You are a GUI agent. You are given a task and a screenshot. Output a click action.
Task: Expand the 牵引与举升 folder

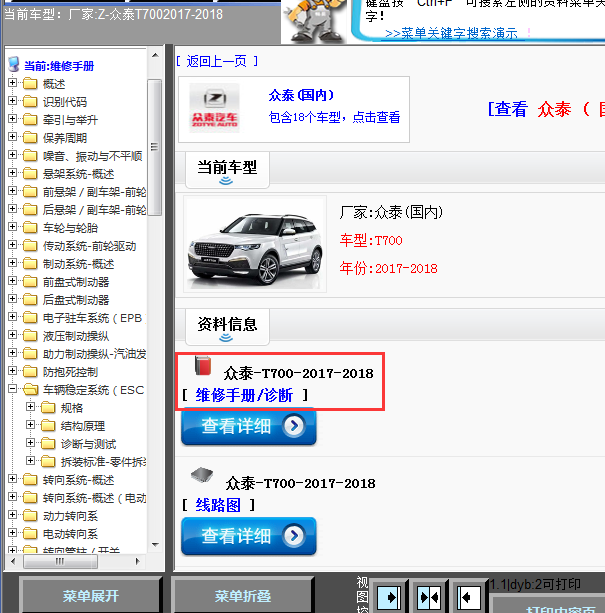[x=12, y=119]
